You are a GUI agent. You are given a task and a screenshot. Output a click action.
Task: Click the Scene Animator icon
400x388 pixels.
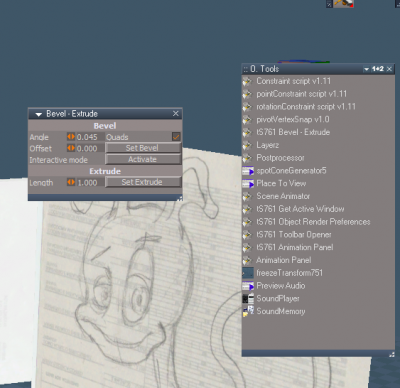tap(247, 196)
